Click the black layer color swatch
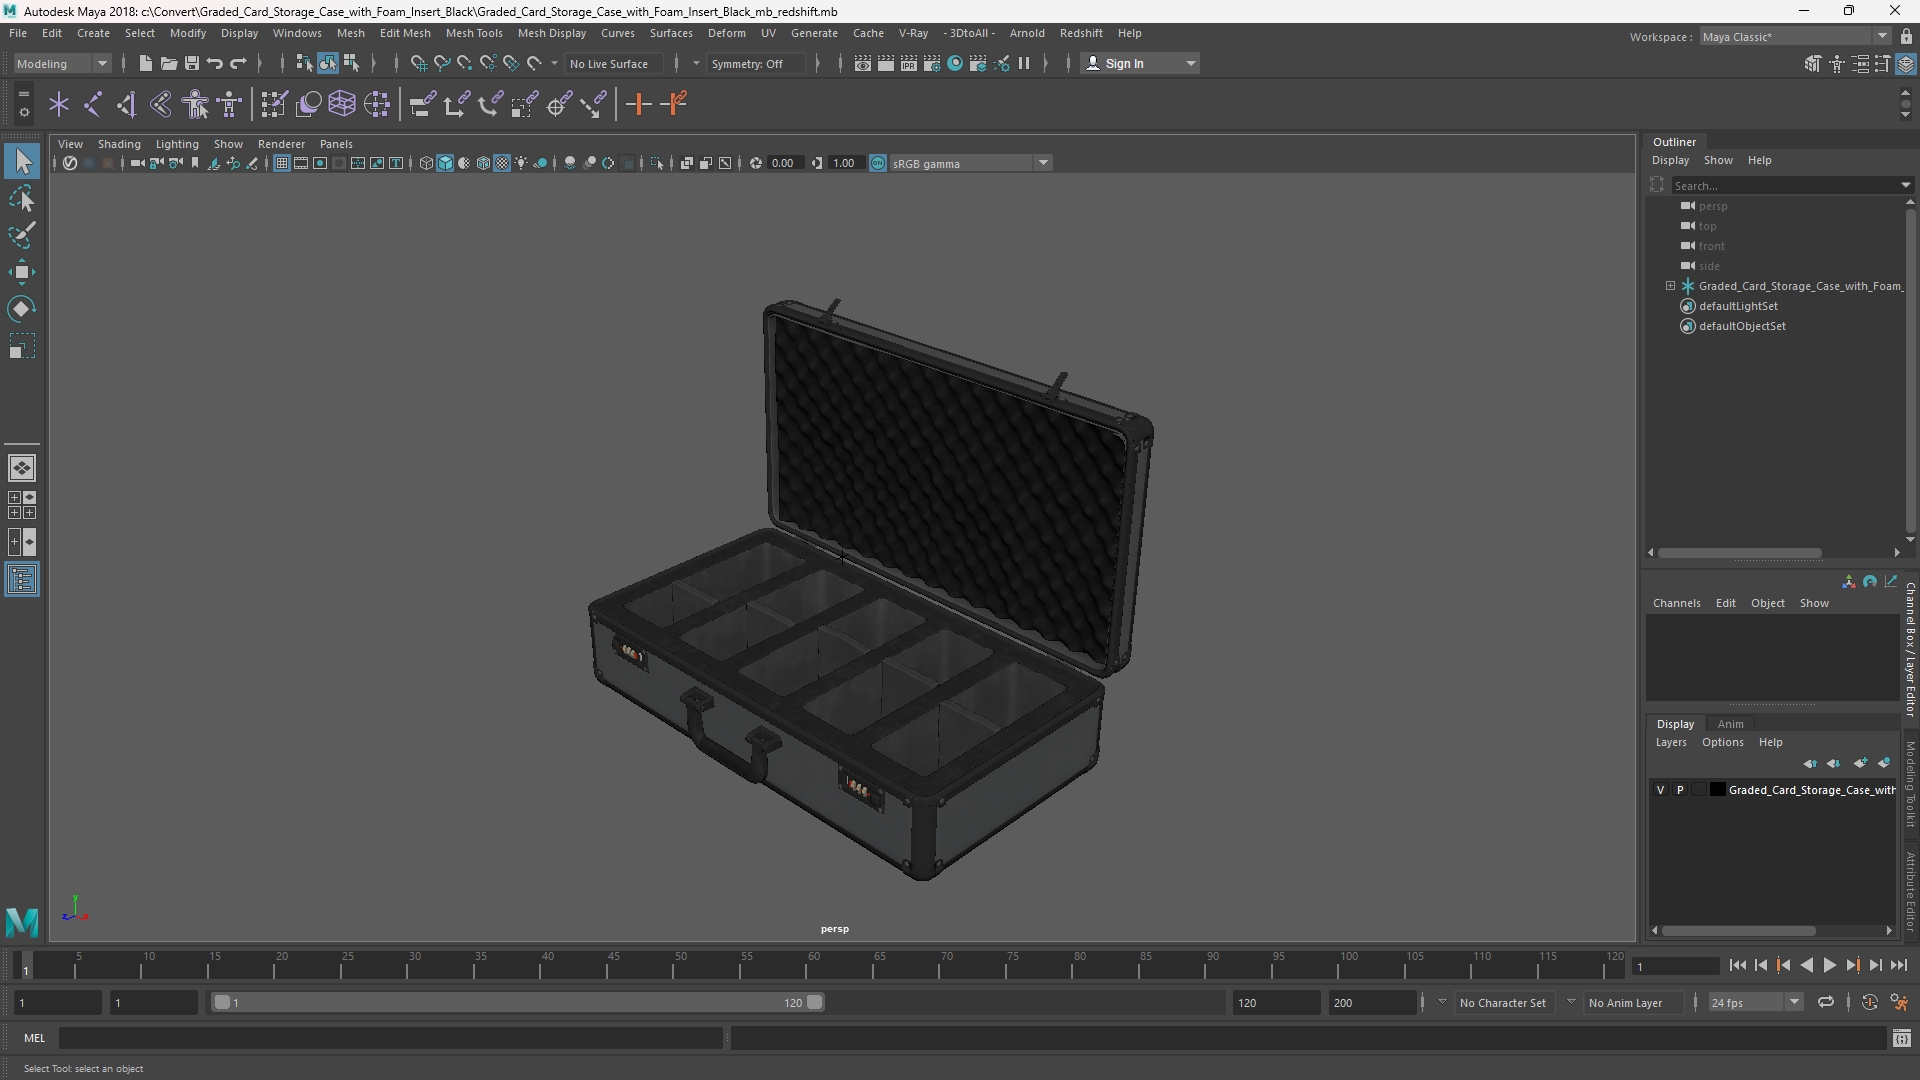Screen dimensions: 1920x1080 coord(1718,790)
